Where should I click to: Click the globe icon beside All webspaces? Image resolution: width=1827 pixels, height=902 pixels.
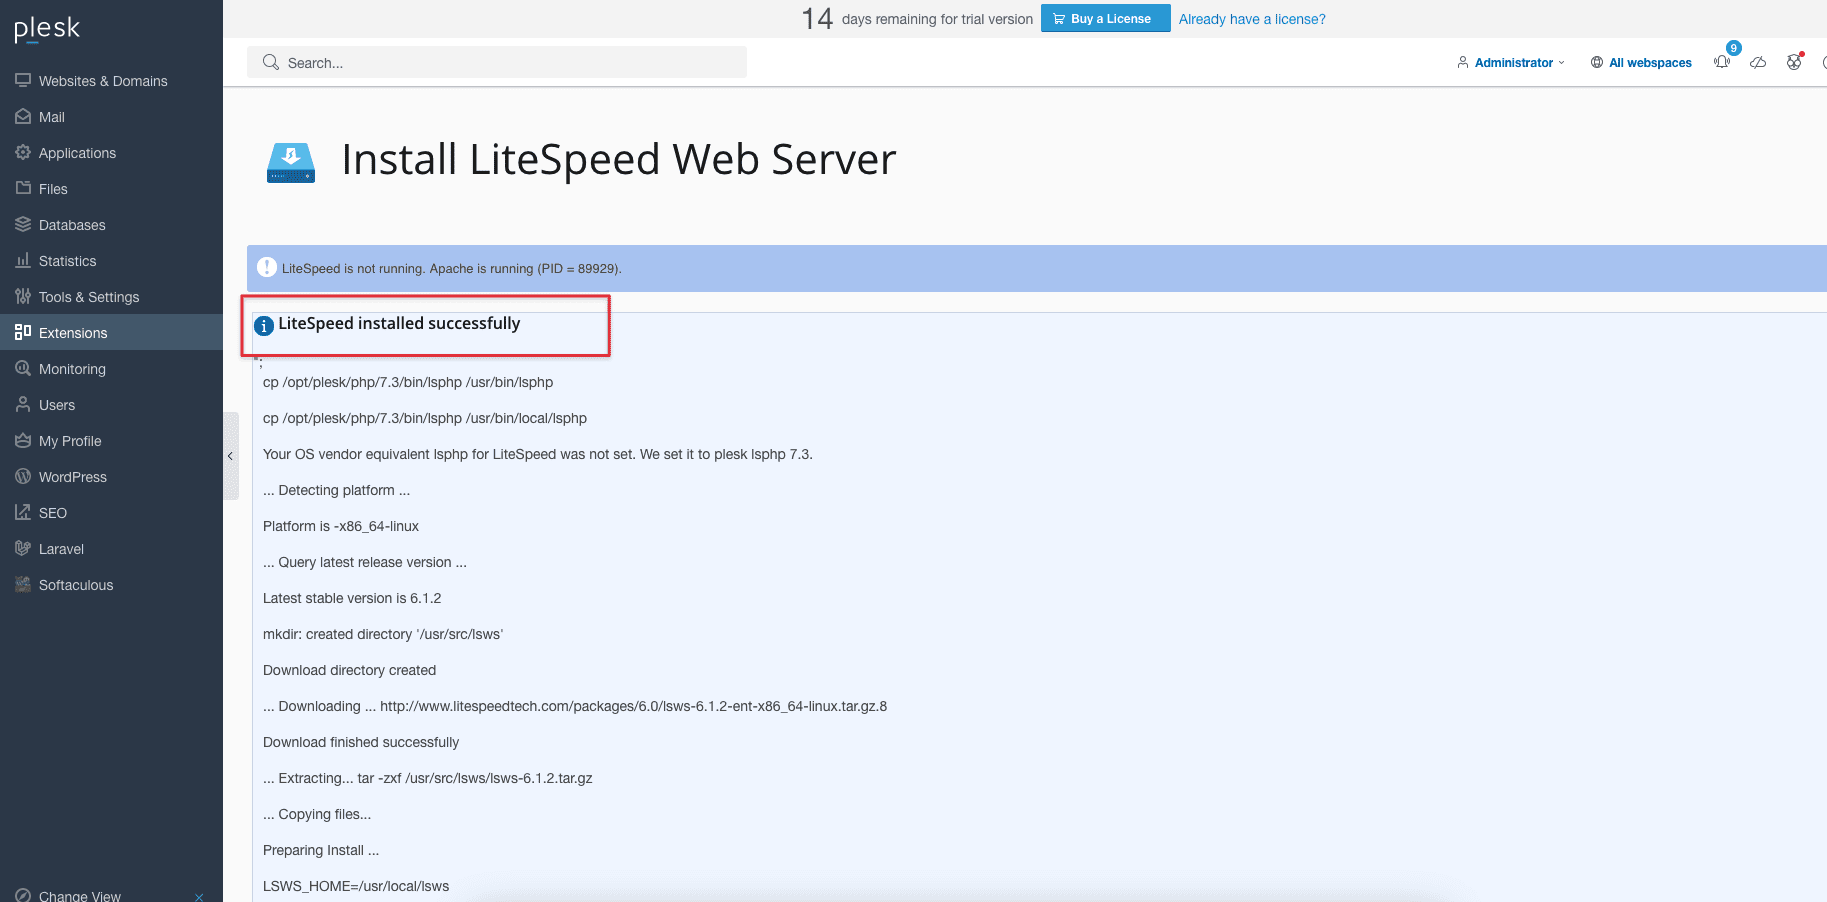click(x=1597, y=63)
